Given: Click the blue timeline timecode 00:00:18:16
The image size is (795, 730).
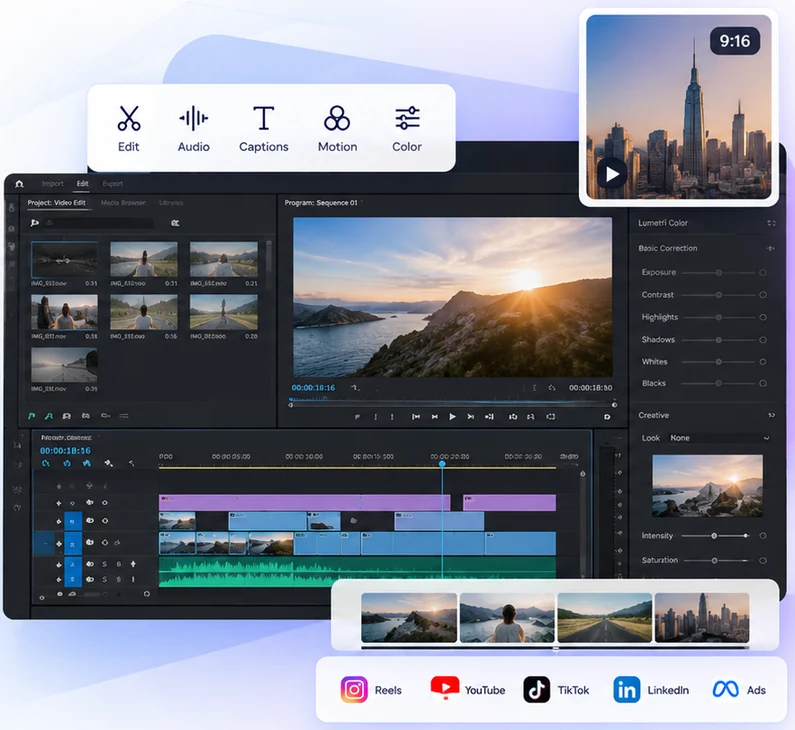Looking at the screenshot, I should 65,450.
